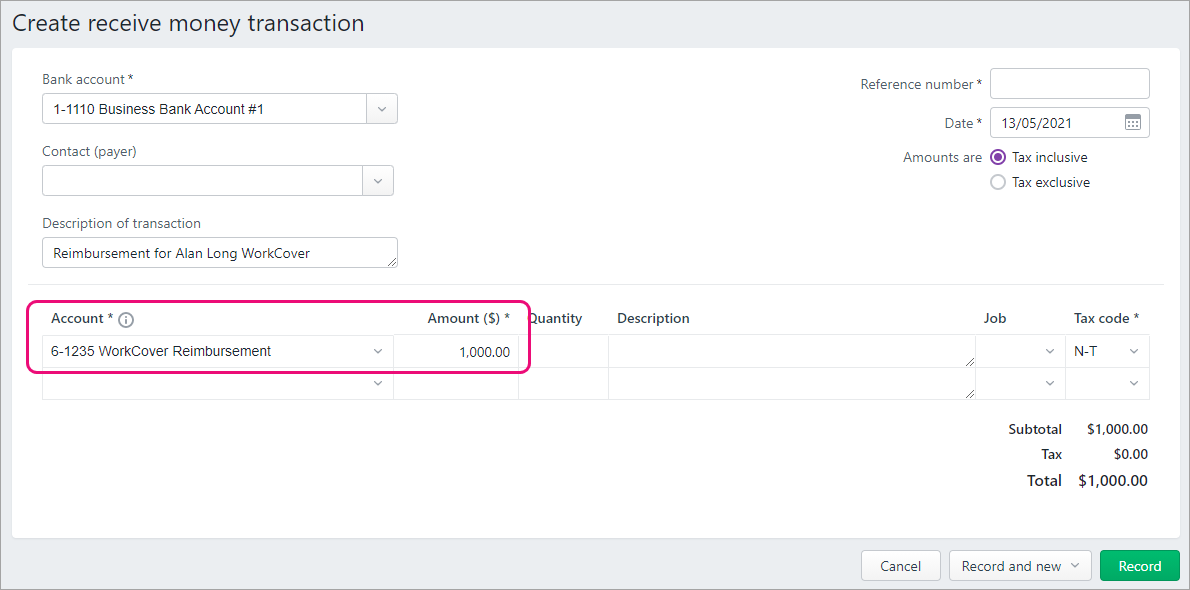Screen dimensions: 1190x590
Task: Expand the Bank account dropdown arrow
Action: coord(382,109)
